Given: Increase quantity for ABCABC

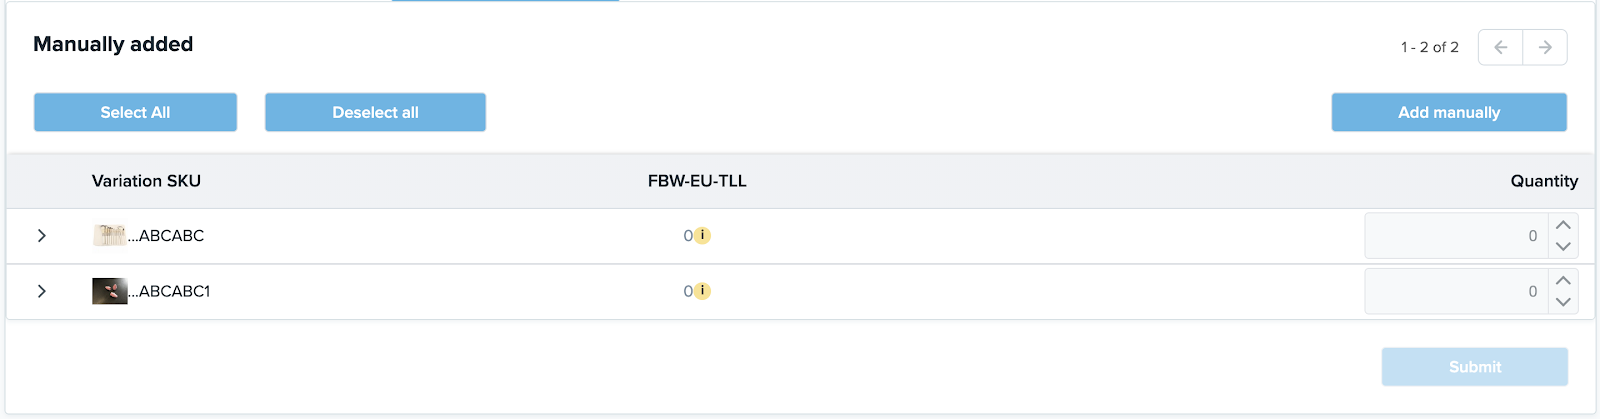Looking at the screenshot, I should click(x=1563, y=225).
